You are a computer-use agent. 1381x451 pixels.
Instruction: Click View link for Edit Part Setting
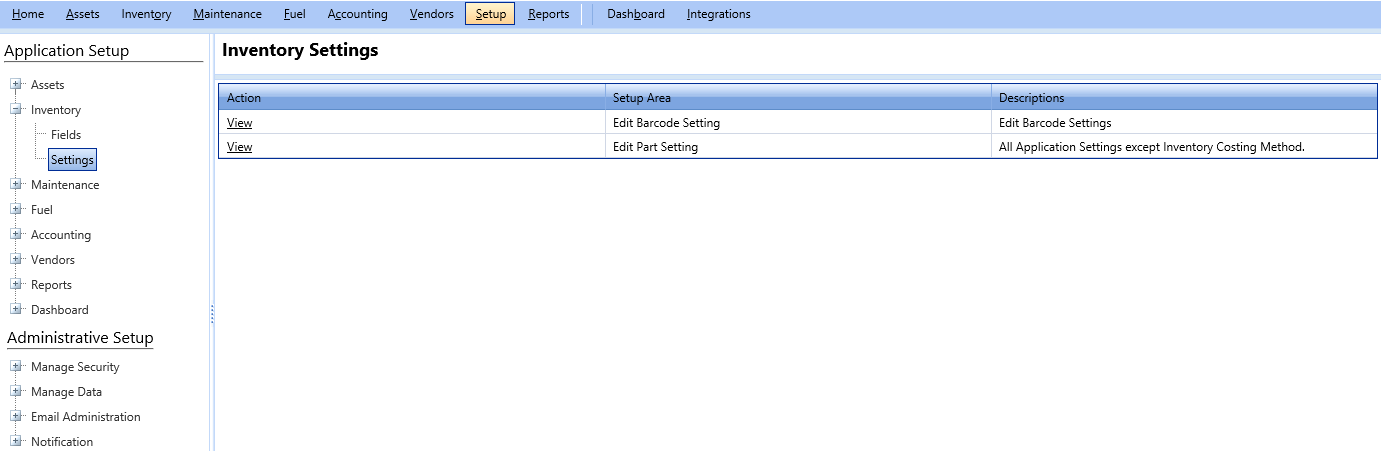[x=239, y=147]
